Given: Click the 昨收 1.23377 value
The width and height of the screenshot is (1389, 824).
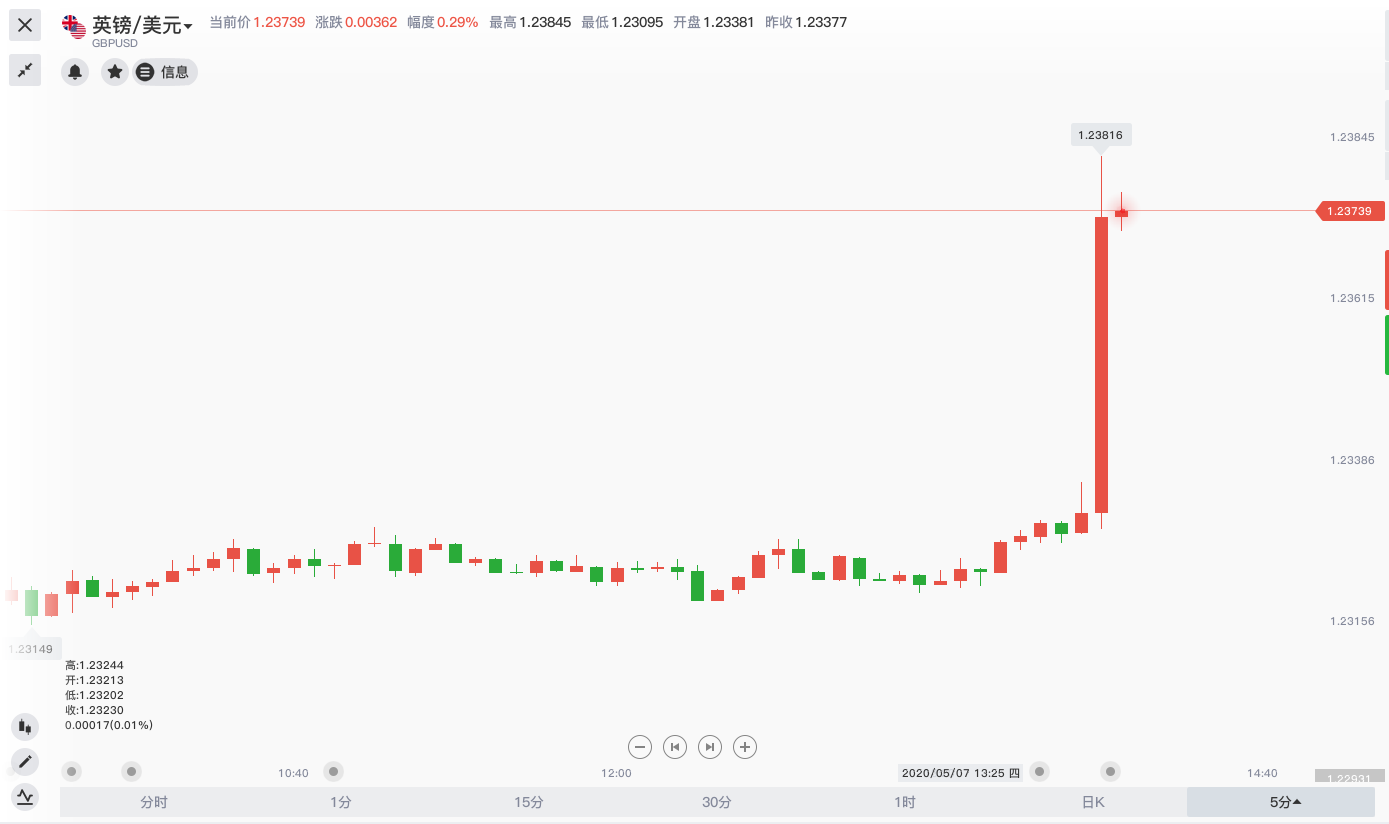Looking at the screenshot, I should (x=821, y=22).
